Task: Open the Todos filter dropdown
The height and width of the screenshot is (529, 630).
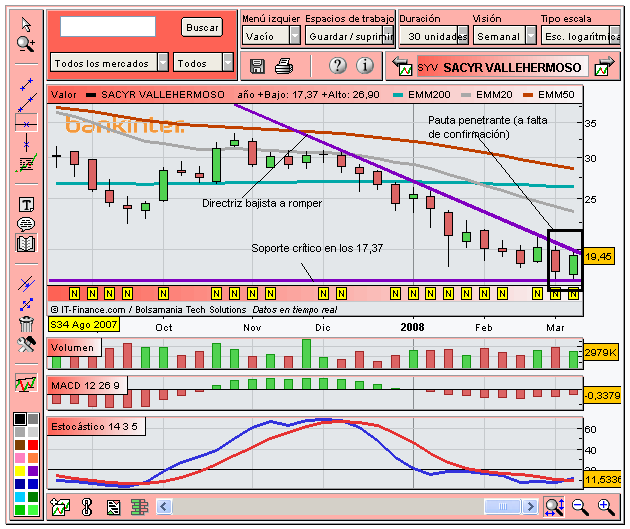Action: tap(203, 63)
